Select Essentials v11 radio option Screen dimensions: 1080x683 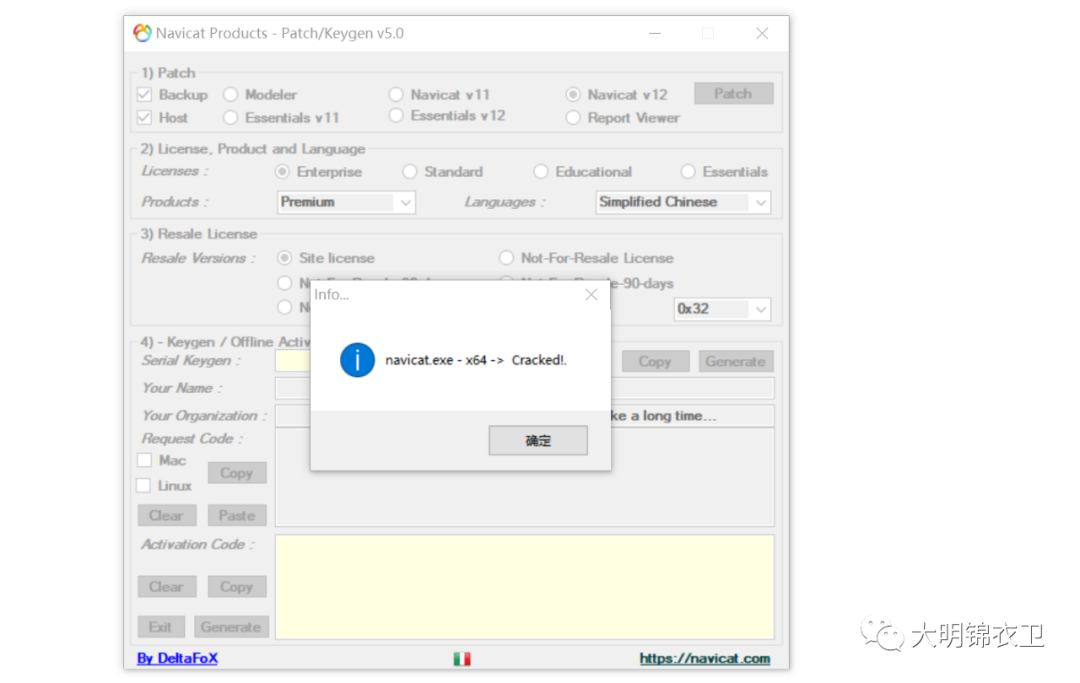click(x=231, y=118)
